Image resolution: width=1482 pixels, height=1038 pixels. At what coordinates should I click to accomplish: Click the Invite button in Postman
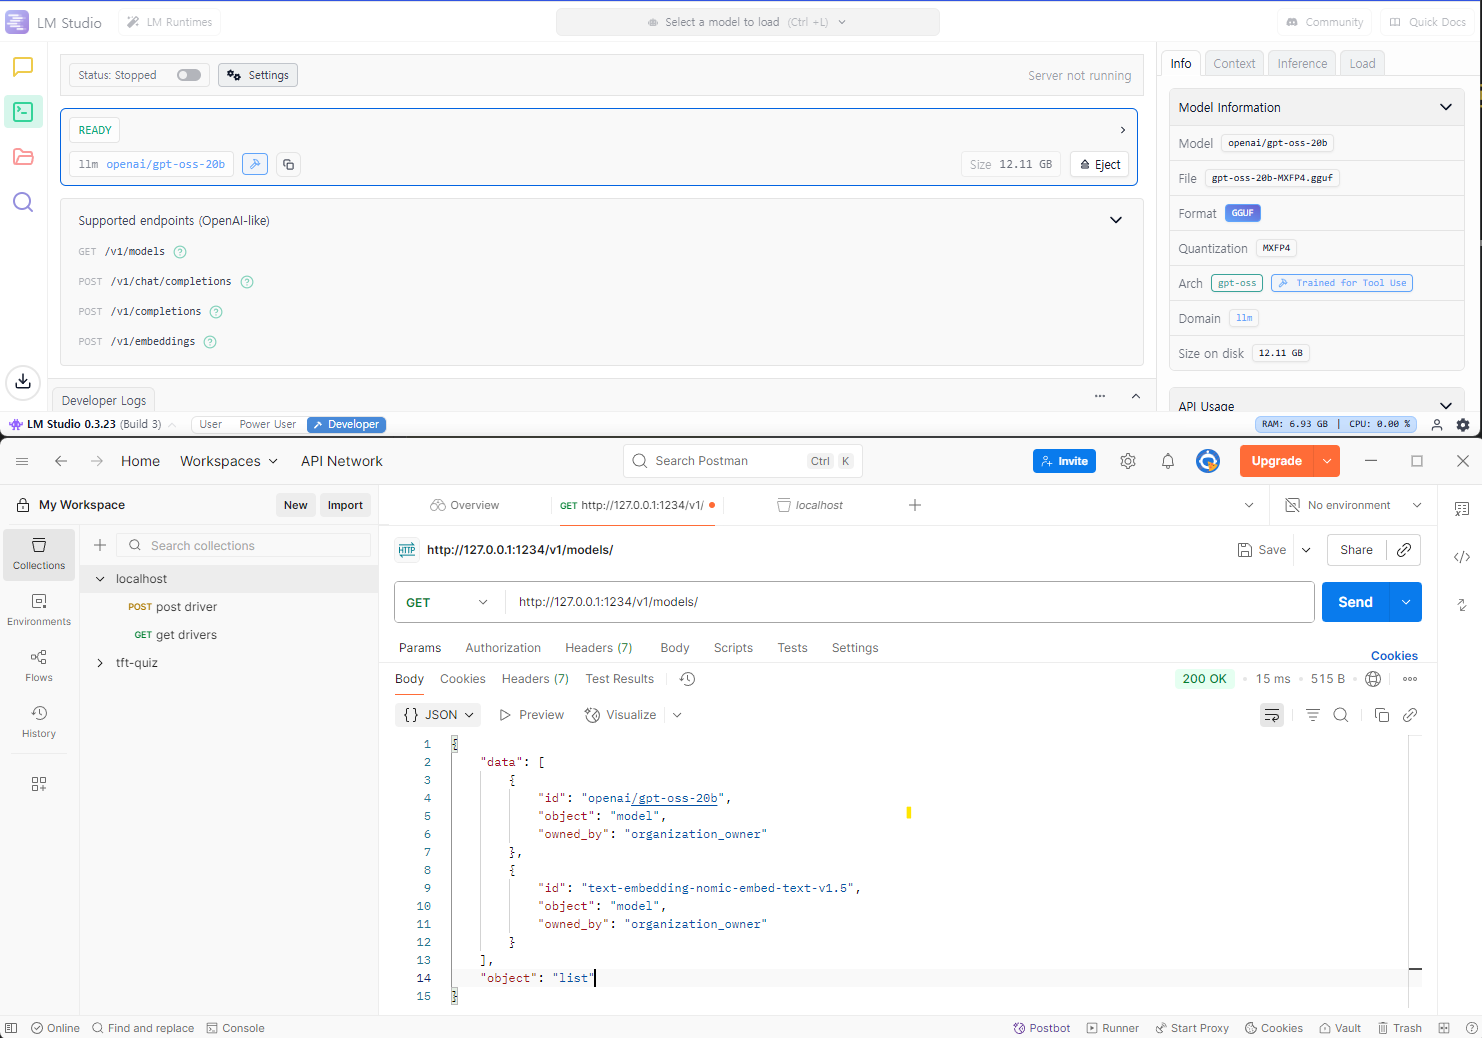click(1064, 461)
